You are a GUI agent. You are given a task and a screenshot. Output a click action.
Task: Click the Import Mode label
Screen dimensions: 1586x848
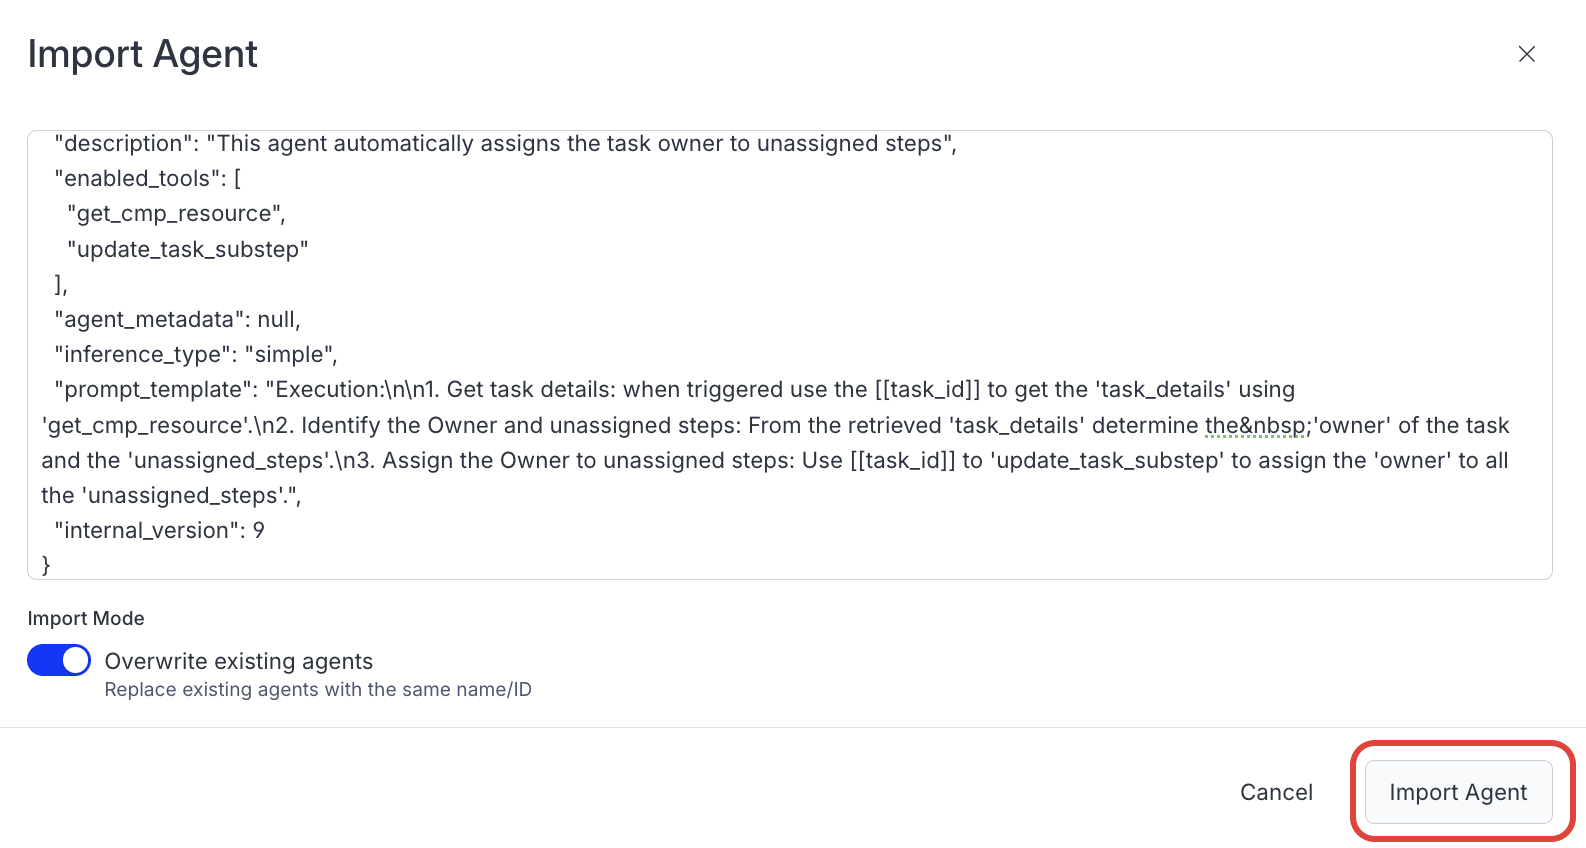click(x=85, y=618)
